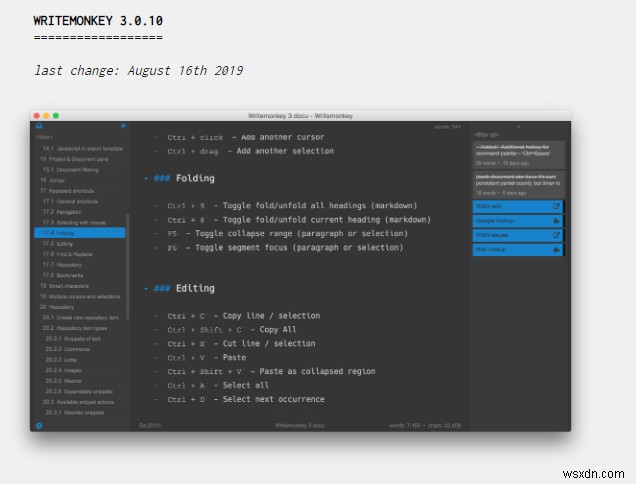Screen dimensions: 636x484
Task: Click the small chevron atop the right panel
Action: tap(518, 127)
